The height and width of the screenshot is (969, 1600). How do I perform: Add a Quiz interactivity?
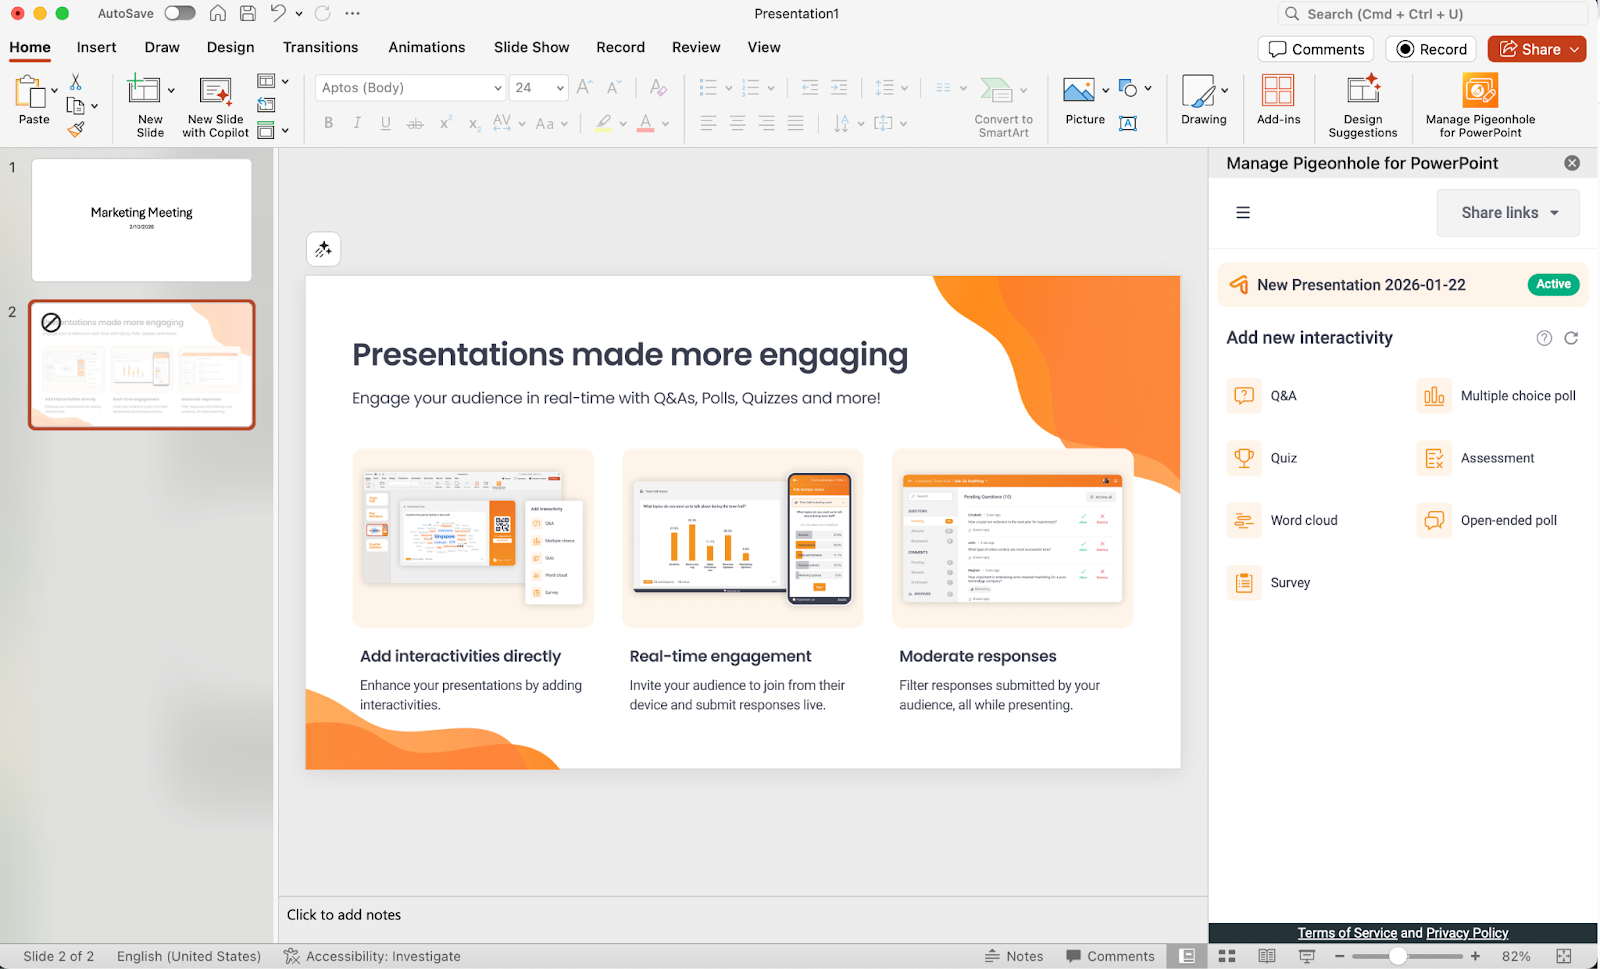click(x=1283, y=459)
